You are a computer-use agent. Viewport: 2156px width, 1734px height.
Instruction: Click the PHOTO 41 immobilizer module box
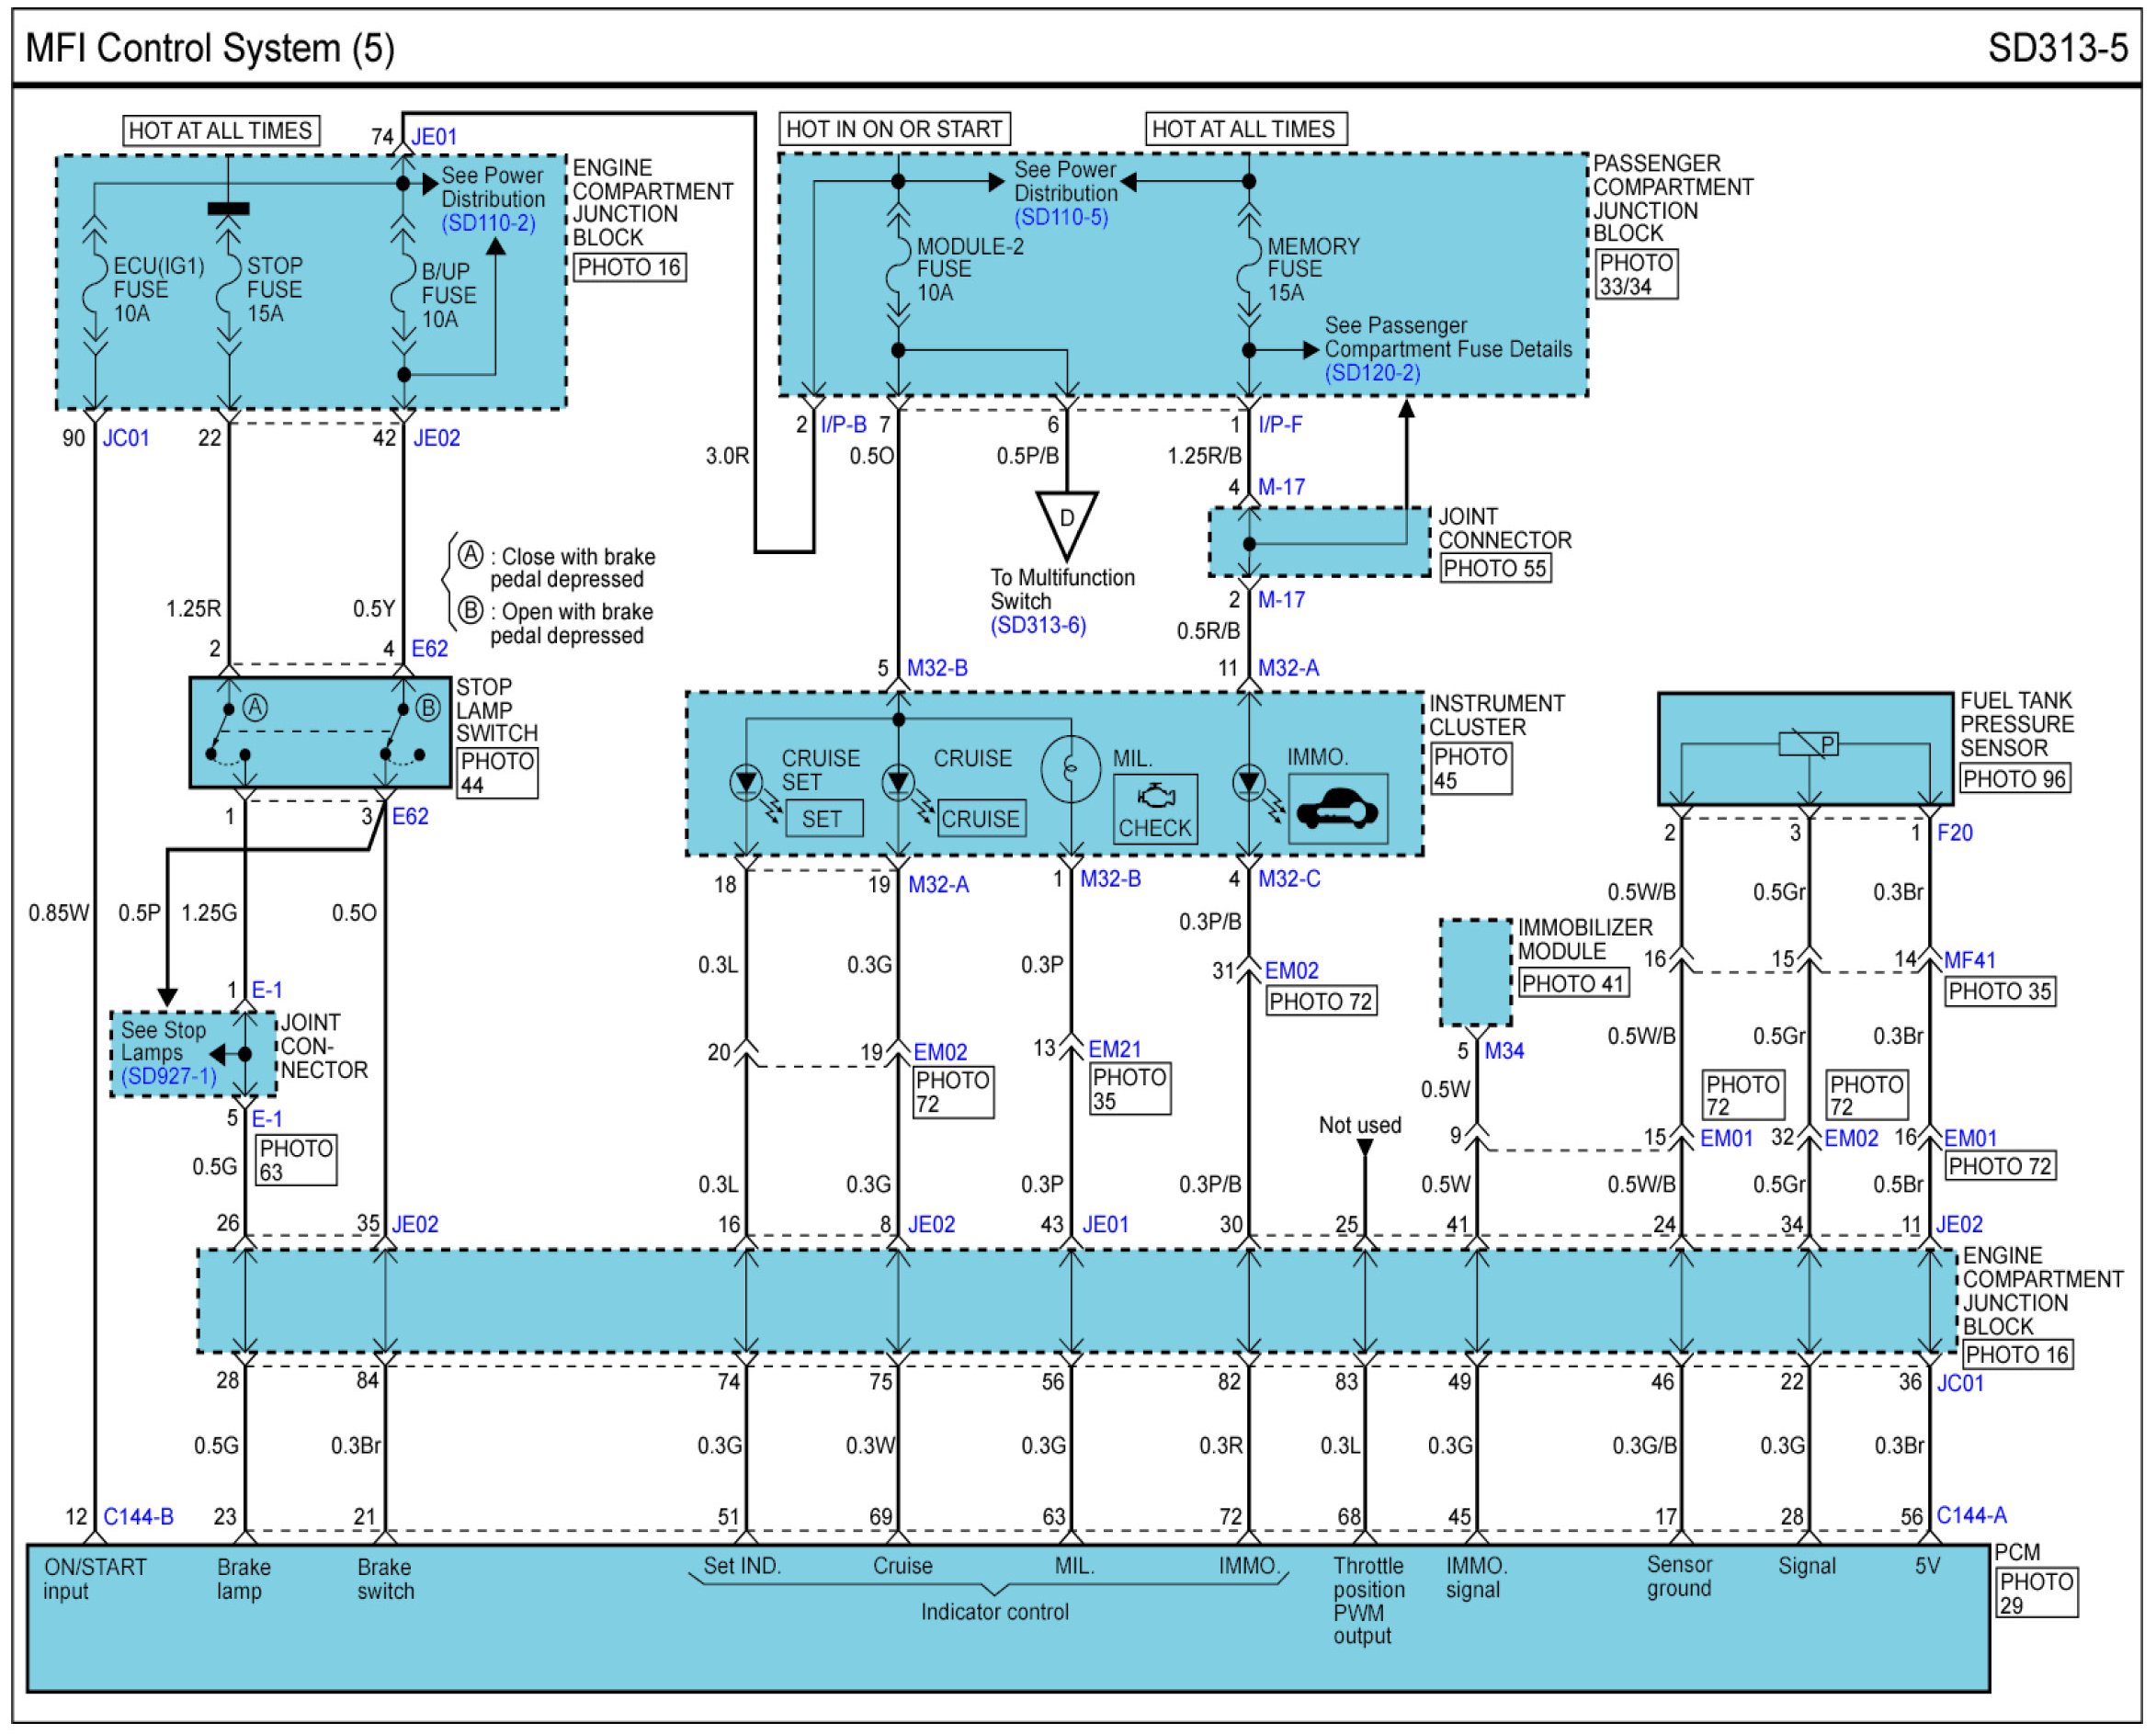[x=1573, y=984]
